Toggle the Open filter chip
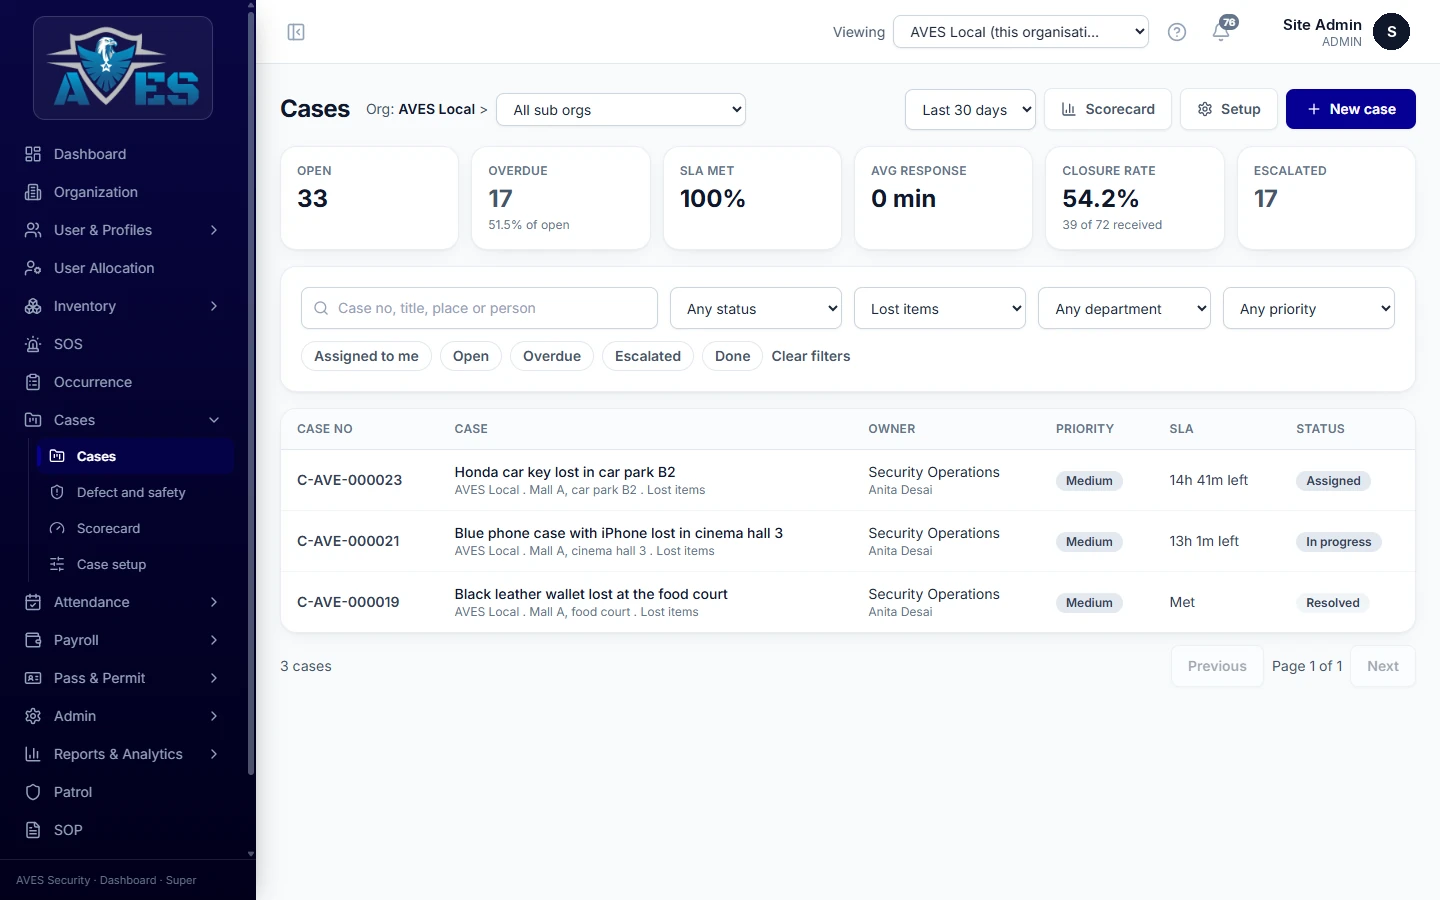The height and width of the screenshot is (900, 1440). [x=471, y=356]
